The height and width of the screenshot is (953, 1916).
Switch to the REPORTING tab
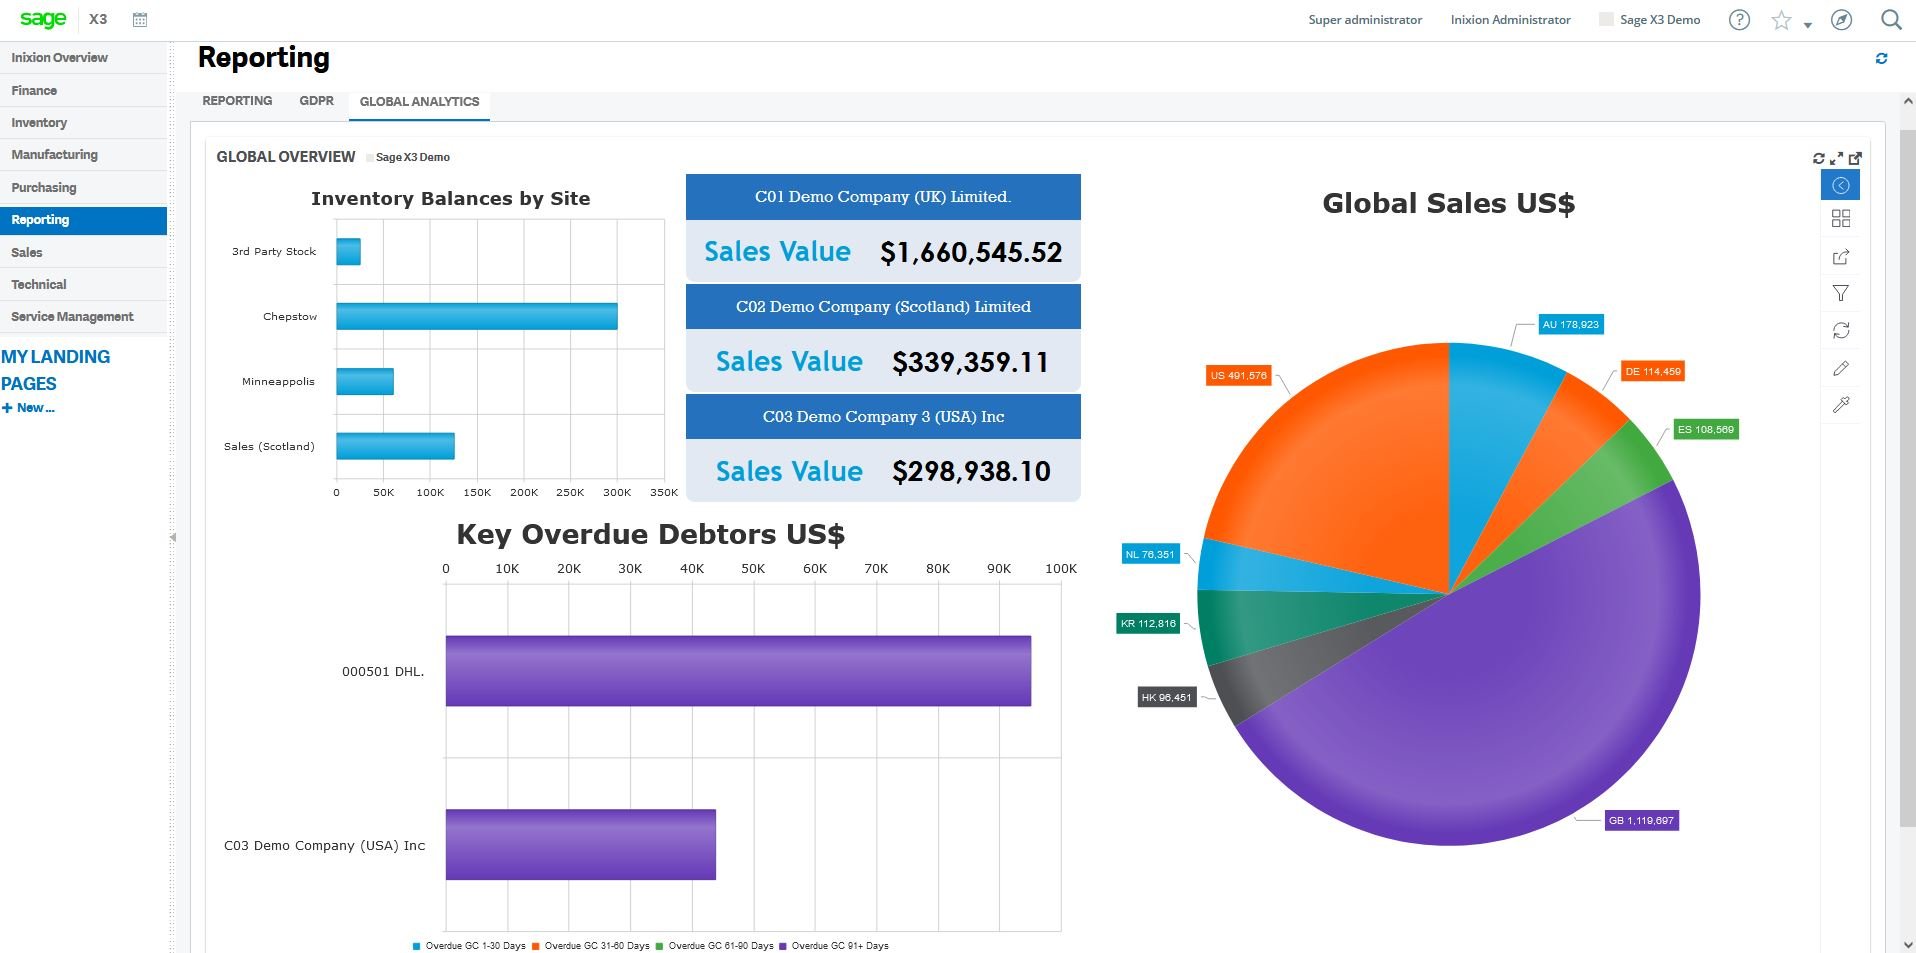click(x=237, y=101)
